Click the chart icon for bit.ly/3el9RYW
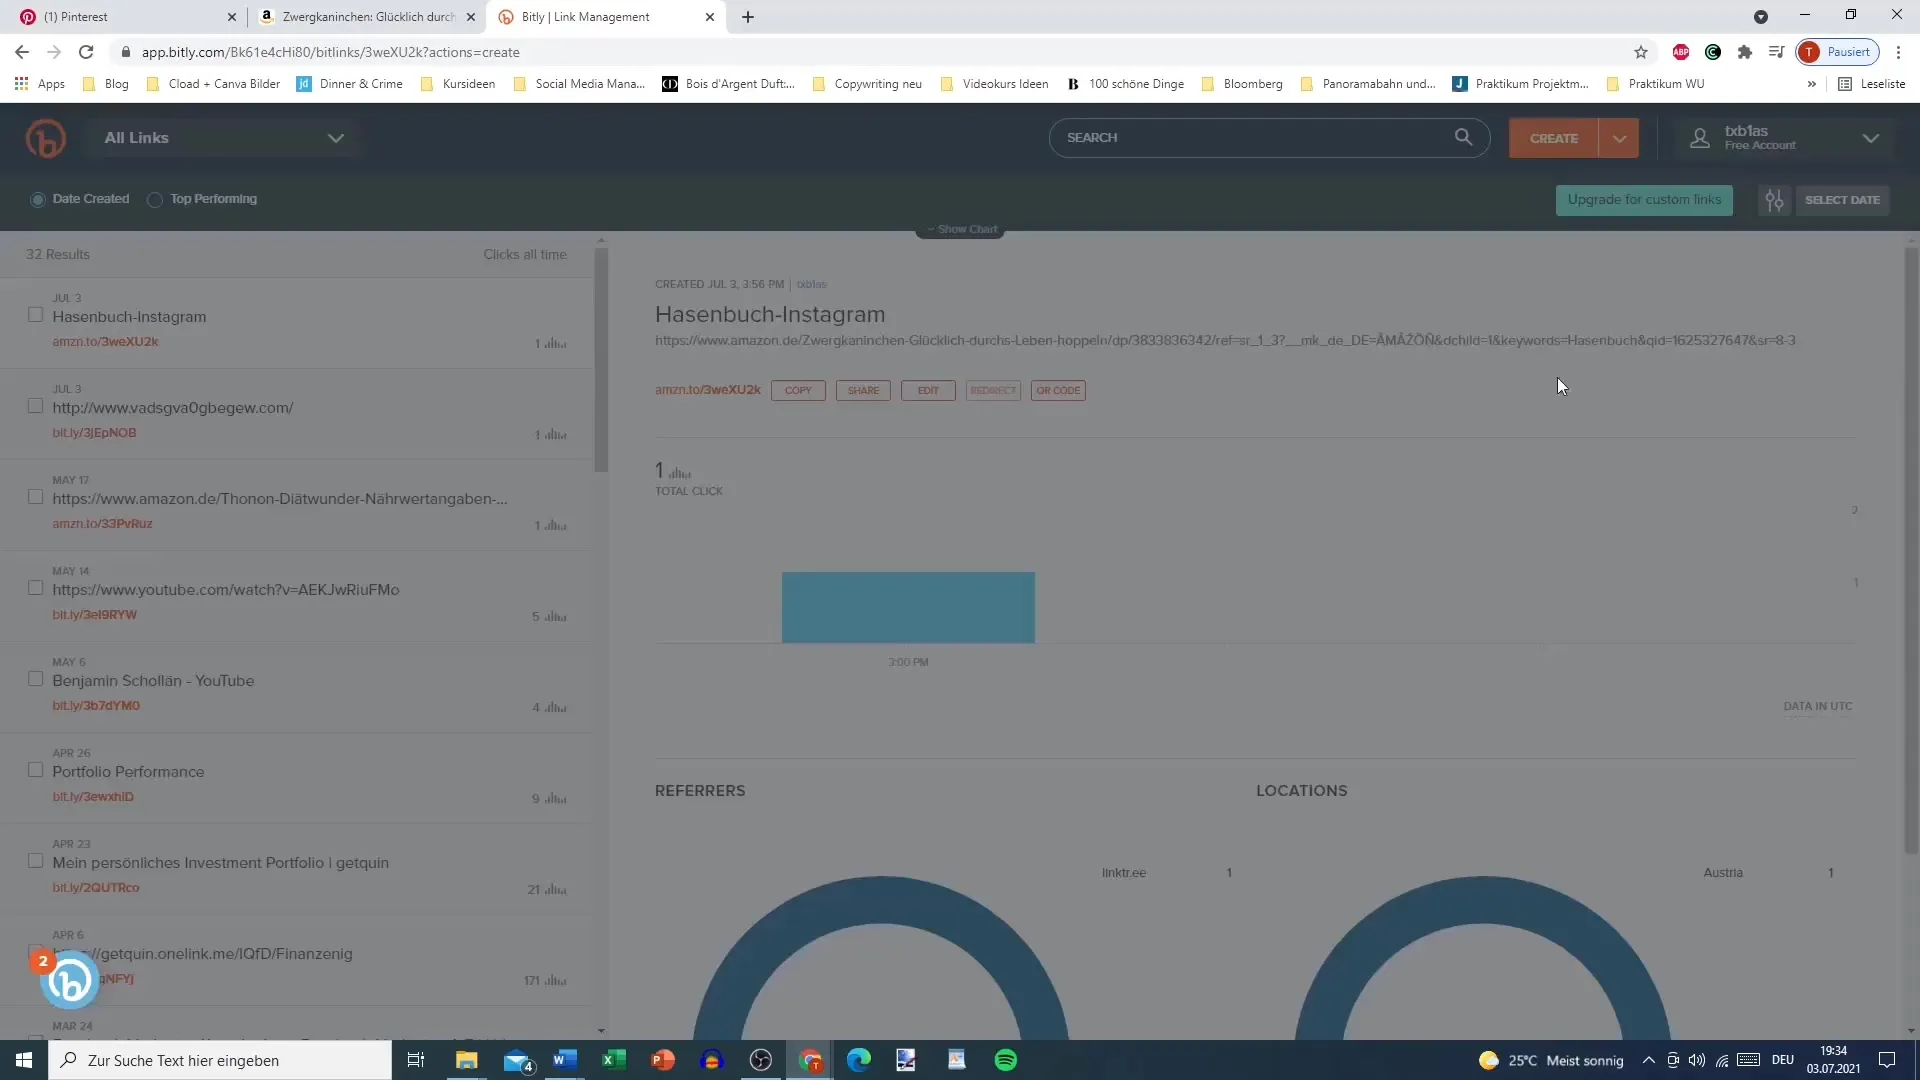1920x1080 pixels. pos(556,617)
